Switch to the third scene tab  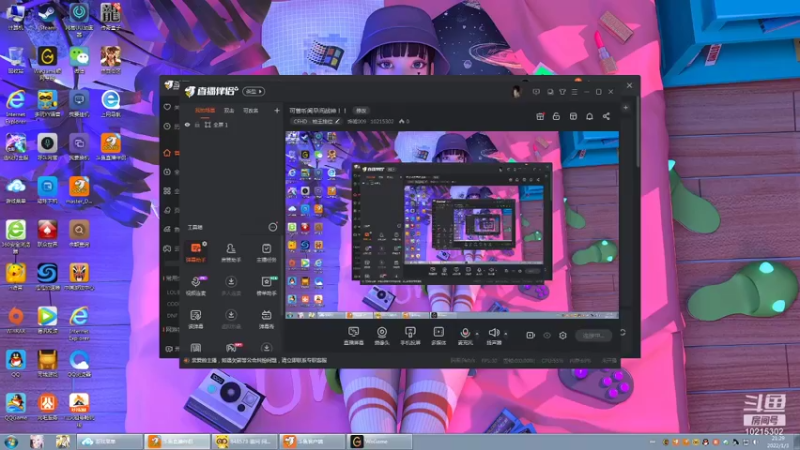coord(251,110)
